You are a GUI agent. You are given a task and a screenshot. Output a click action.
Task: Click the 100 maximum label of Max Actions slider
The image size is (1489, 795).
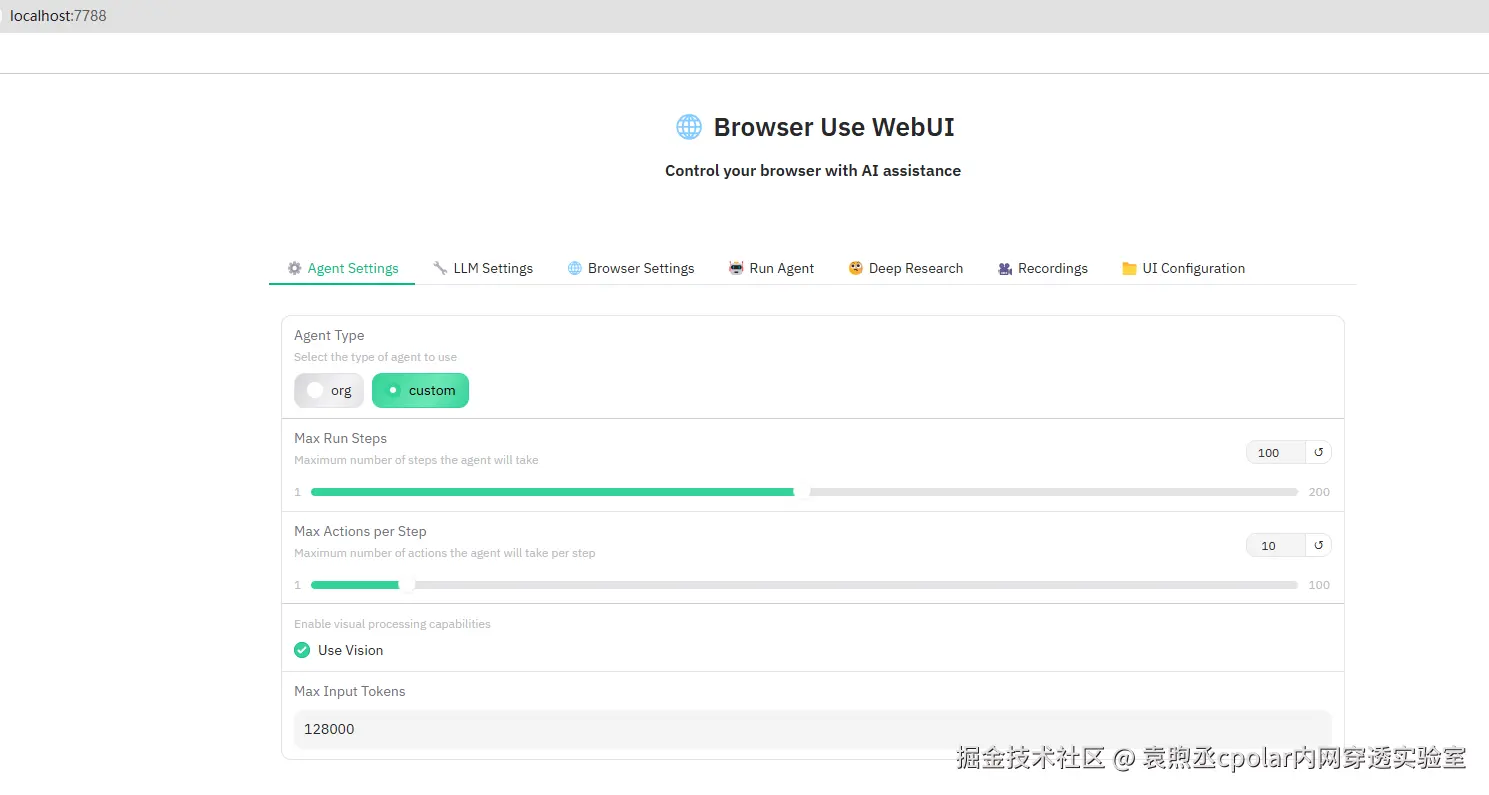pyautogui.click(x=1319, y=585)
